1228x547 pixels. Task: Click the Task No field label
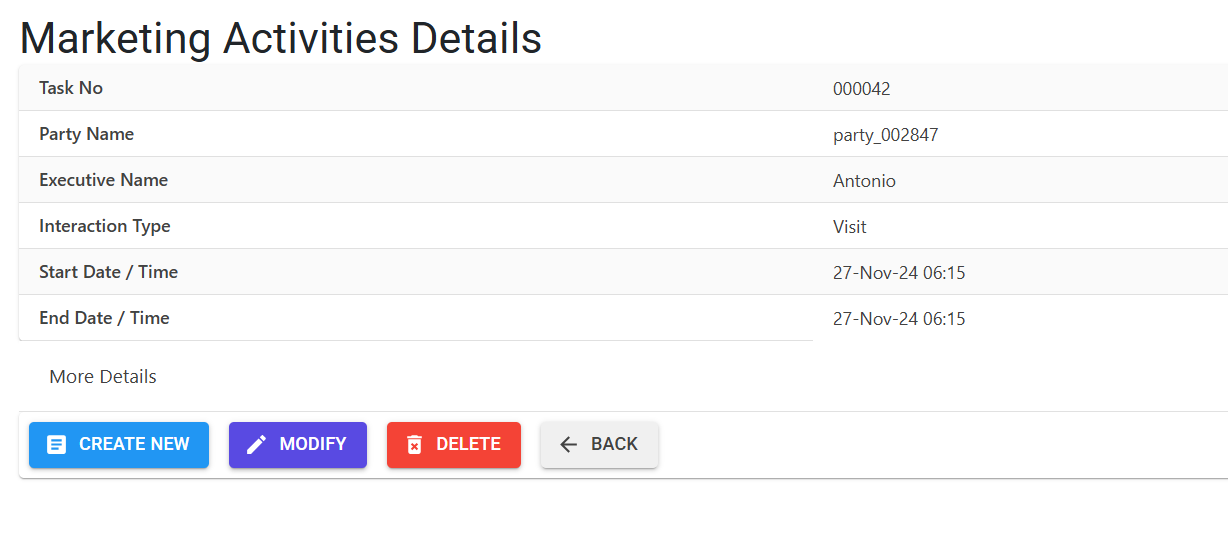(71, 88)
